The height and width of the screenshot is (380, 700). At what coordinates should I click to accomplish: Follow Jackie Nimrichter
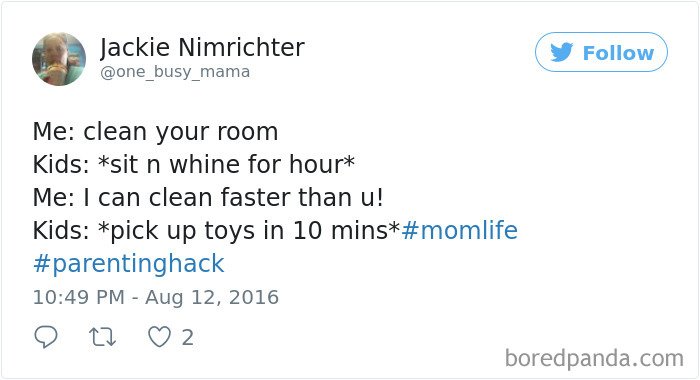pos(601,52)
